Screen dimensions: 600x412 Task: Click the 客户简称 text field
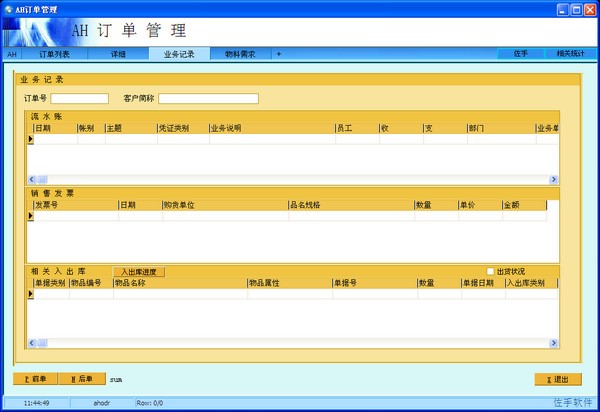(x=208, y=98)
